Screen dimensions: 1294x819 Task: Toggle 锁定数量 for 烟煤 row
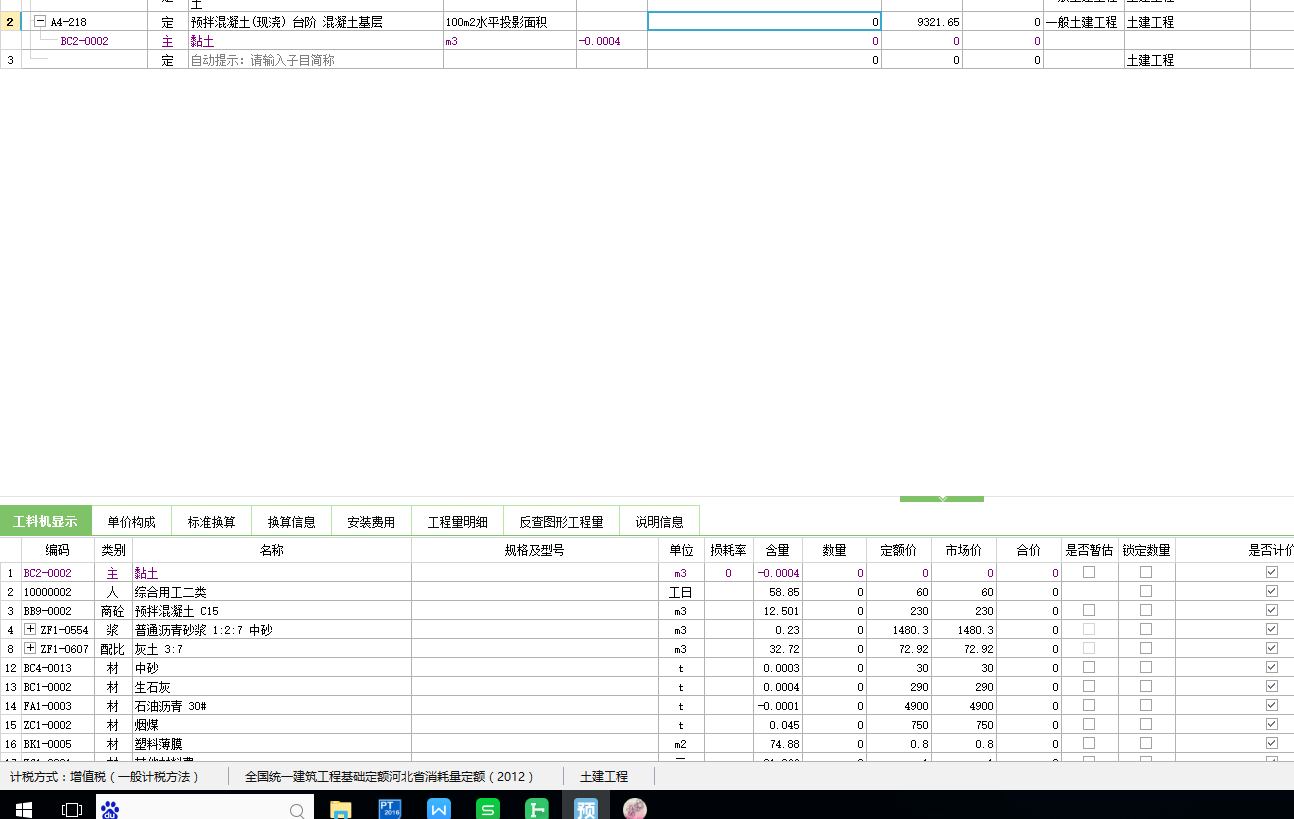1146,724
